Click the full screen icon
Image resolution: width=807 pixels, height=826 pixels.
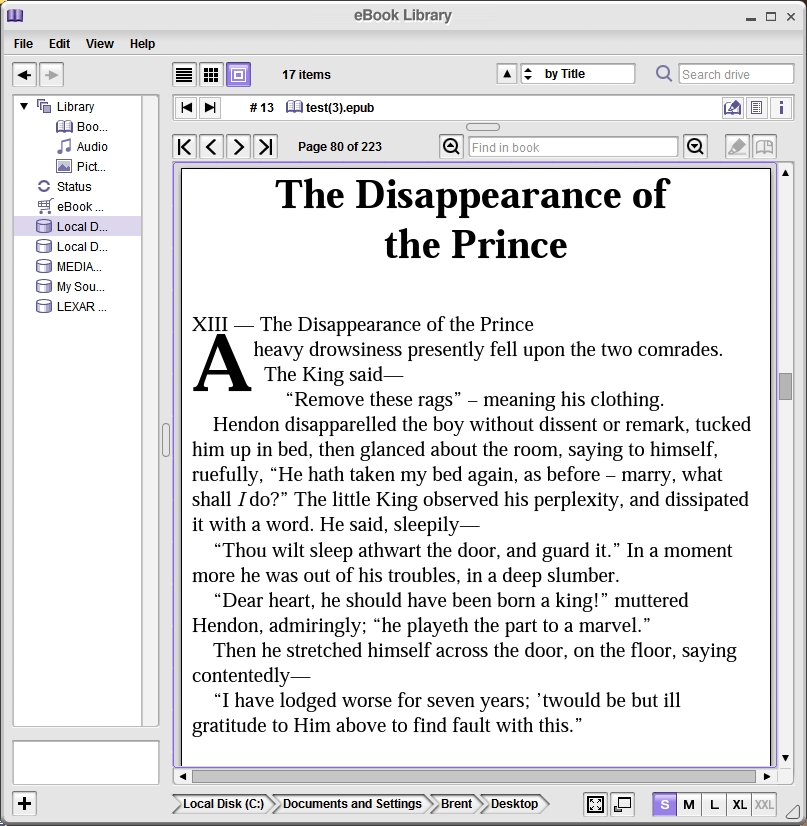point(595,804)
